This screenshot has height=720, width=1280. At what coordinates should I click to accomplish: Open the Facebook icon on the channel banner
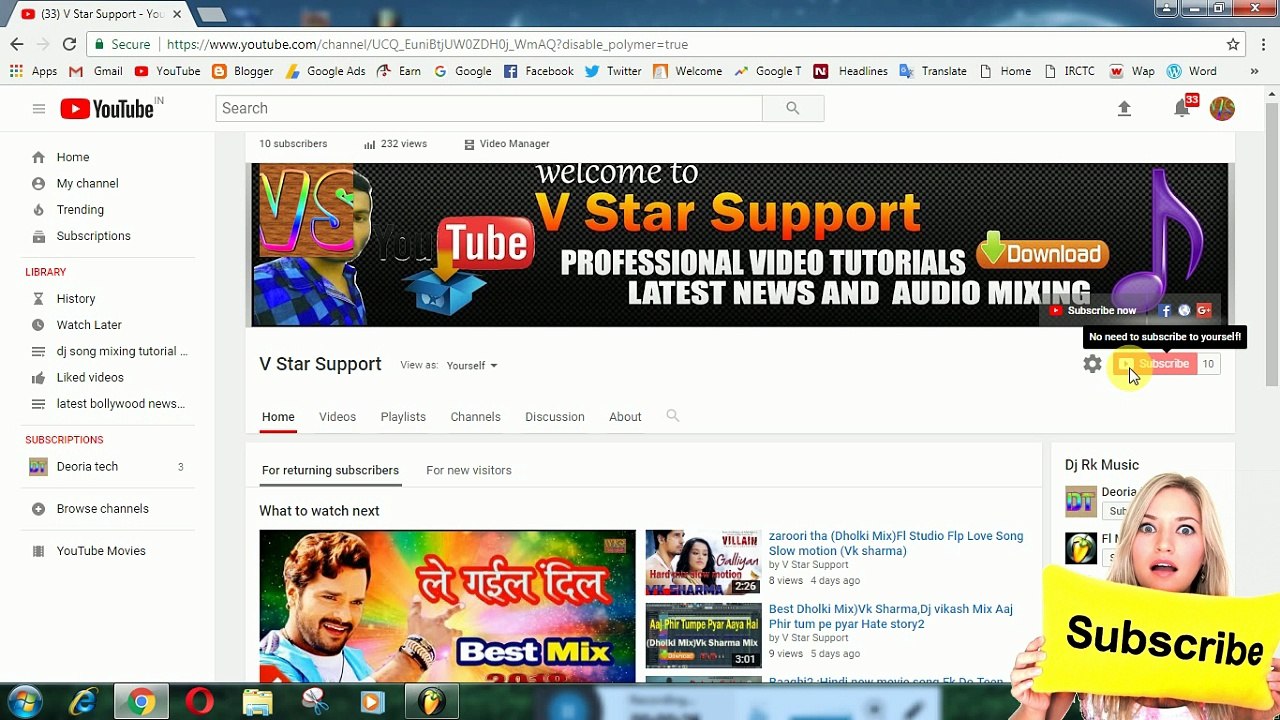pos(1165,311)
